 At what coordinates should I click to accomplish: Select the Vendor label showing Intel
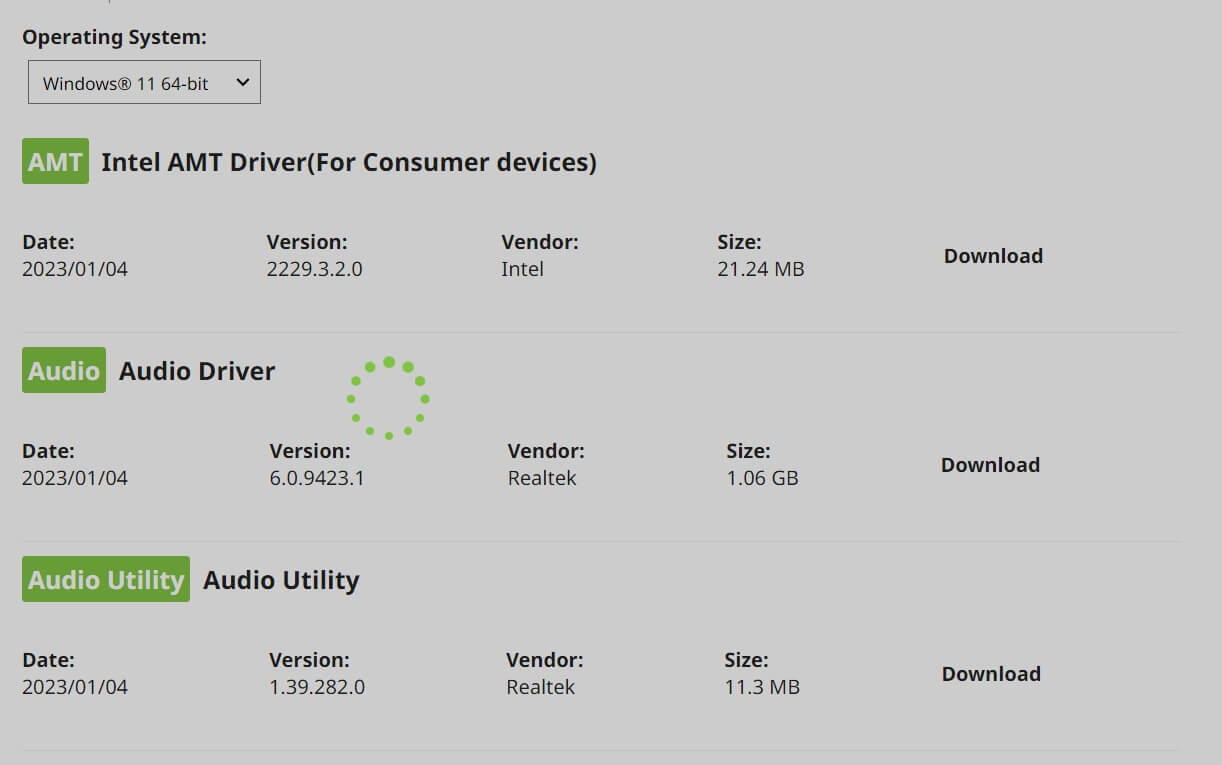pyautogui.click(x=540, y=241)
